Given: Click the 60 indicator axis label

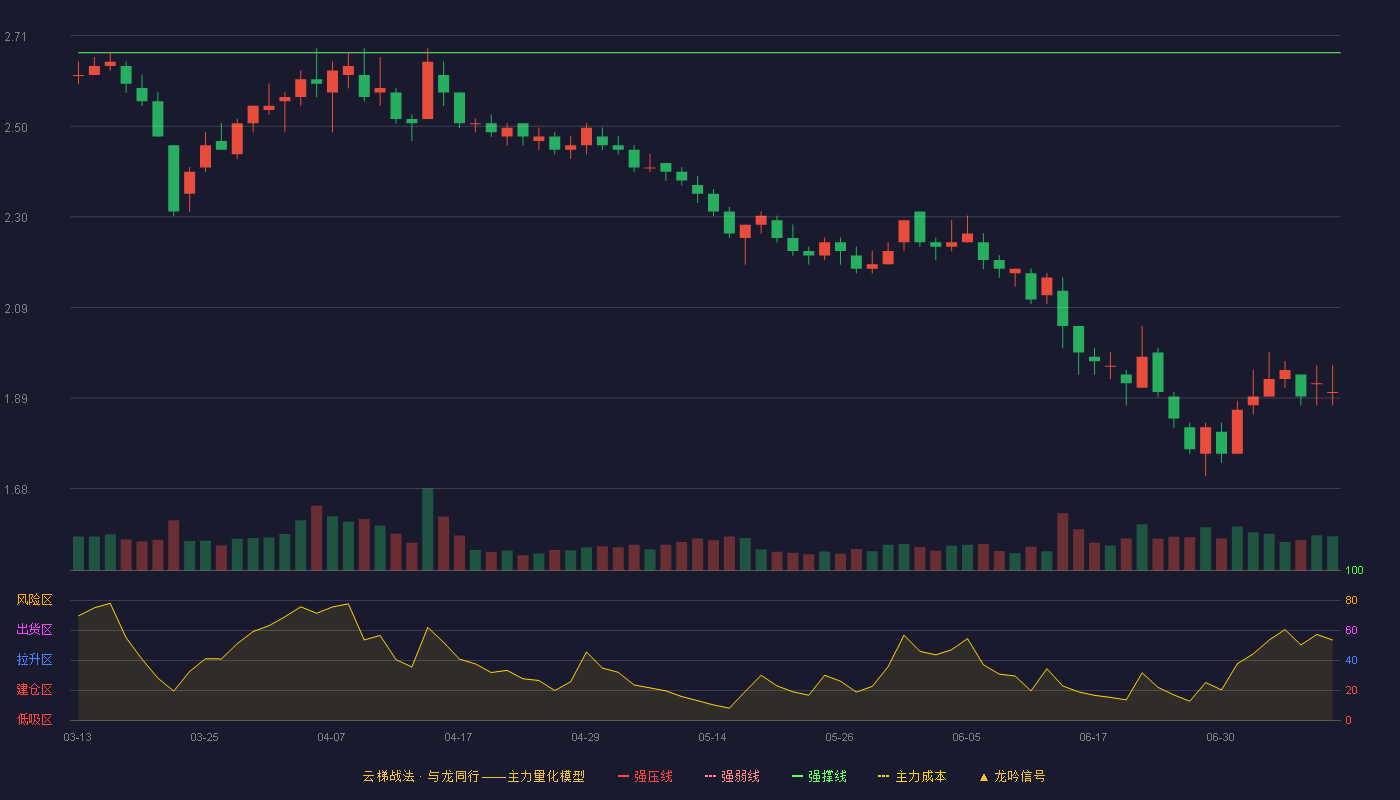Looking at the screenshot, I should coord(1351,630).
